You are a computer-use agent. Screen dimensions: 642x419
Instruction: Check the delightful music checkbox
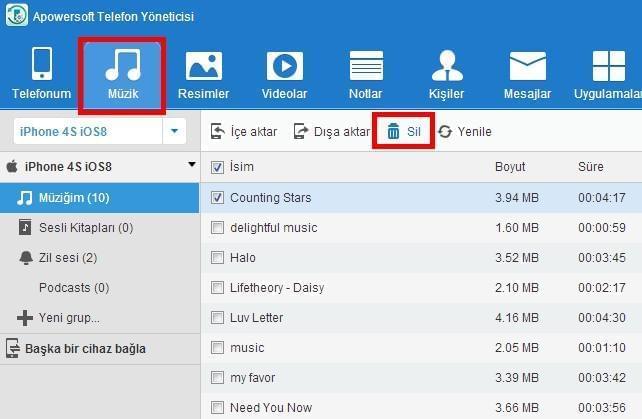coord(217,227)
